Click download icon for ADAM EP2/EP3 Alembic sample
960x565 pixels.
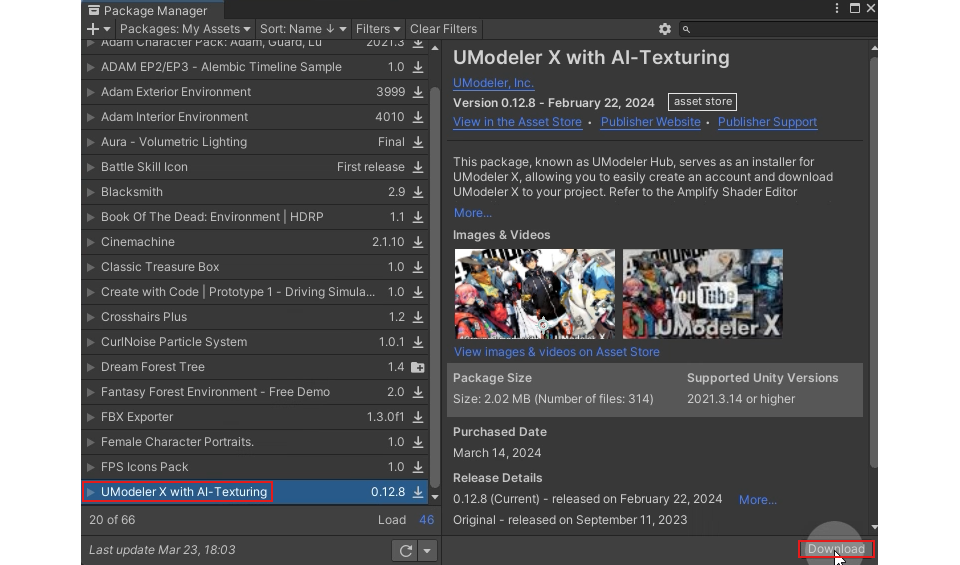tap(418, 67)
